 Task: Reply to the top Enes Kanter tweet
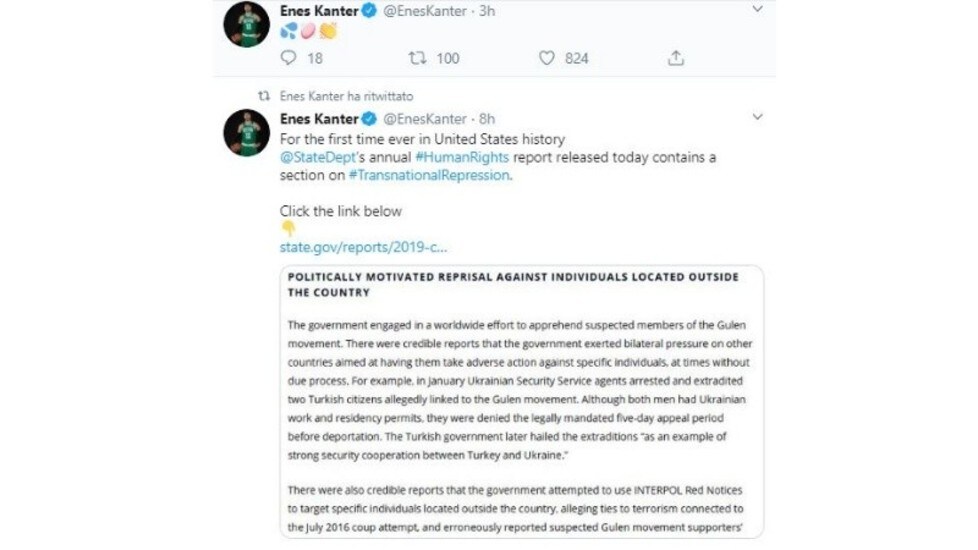pyautogui.click(x=288, y=58)
